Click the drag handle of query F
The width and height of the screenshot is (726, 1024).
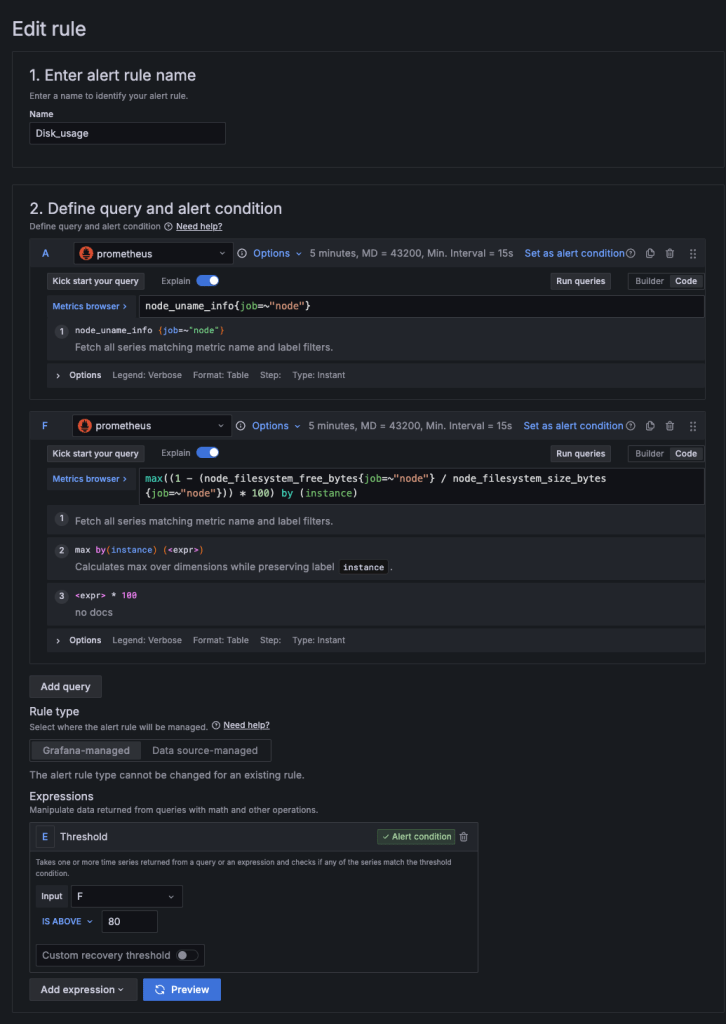(x=693, y=426)
